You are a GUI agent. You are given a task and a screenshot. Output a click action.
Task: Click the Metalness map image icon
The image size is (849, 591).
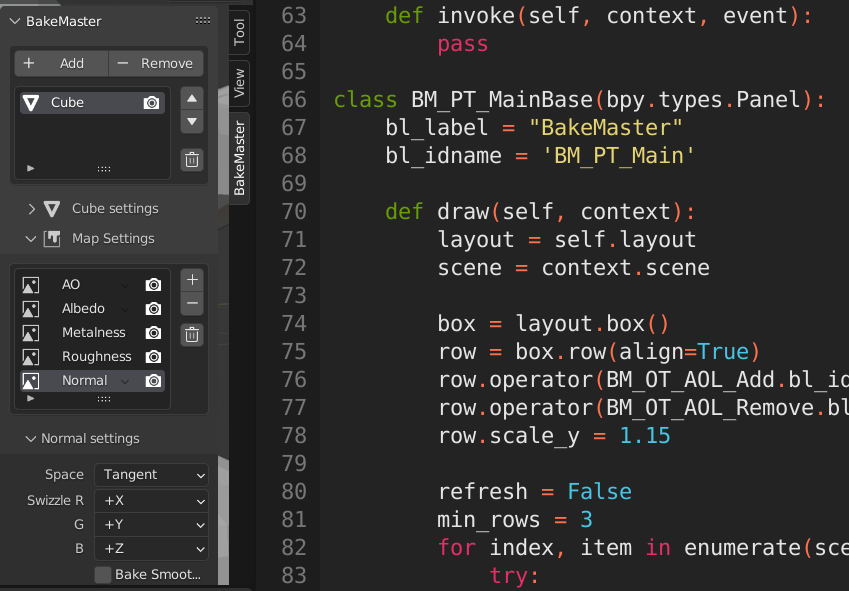coord(31,333)
